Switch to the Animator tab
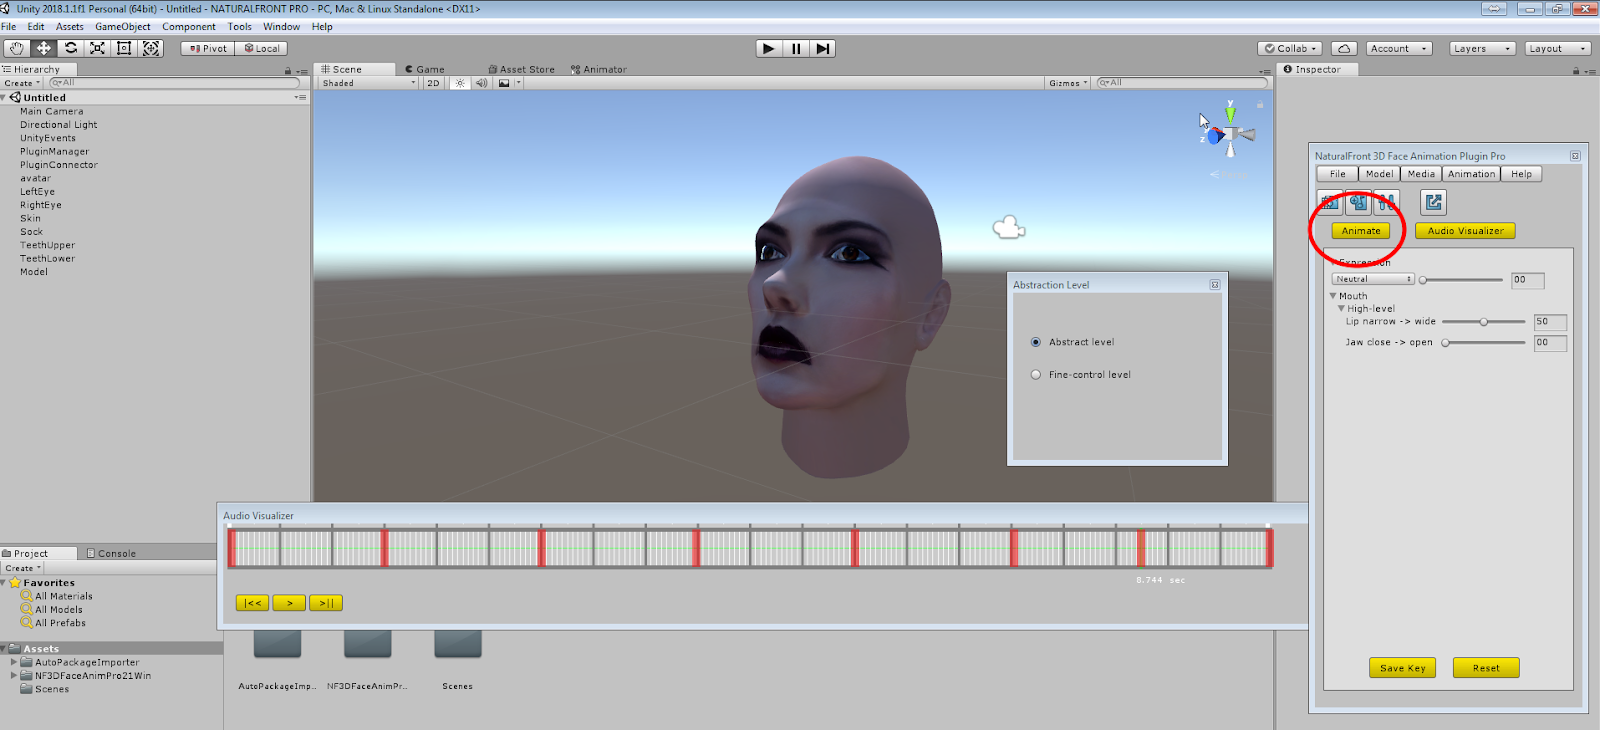This screenshot has height=730, width=1600. (x=599, y=69)
